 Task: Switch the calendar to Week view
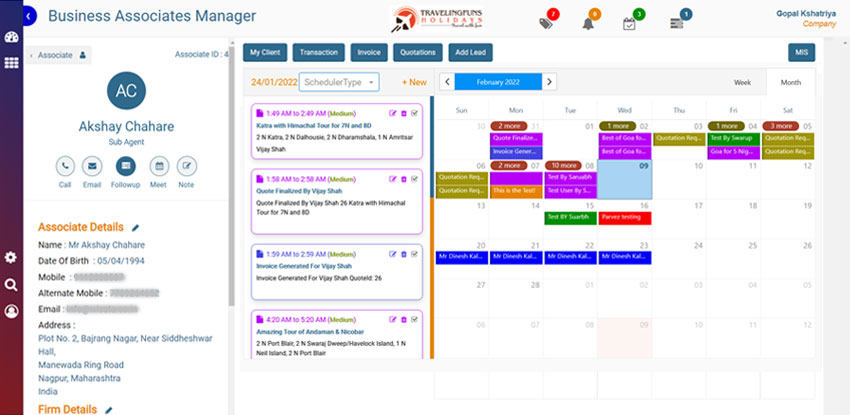pyautogui.click(x=742, y=82)
